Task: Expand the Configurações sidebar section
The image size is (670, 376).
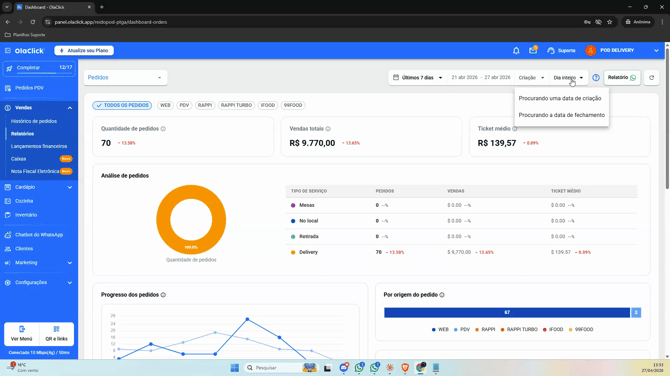Action: click(70, 283)
